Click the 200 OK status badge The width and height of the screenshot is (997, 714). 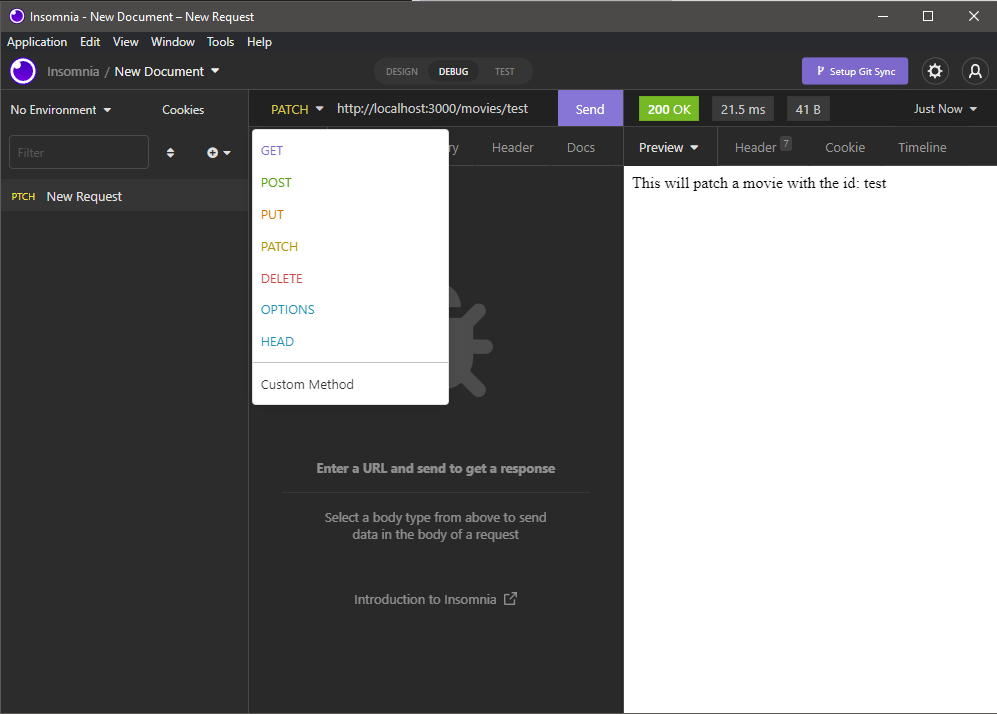(669, 109)
